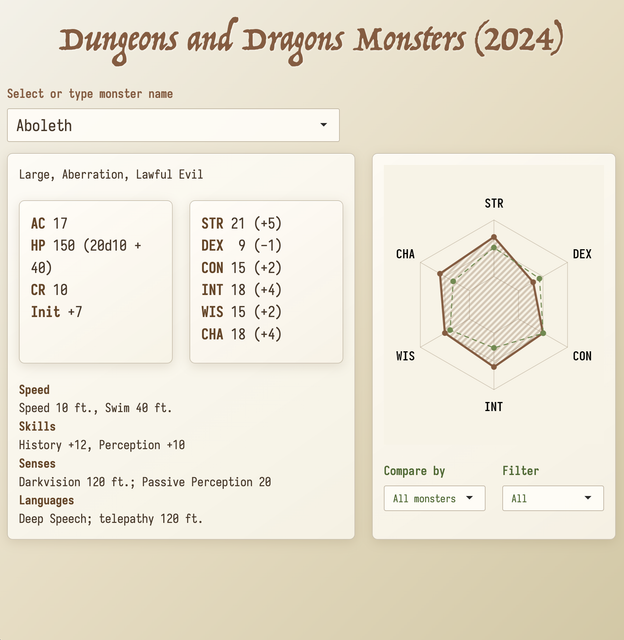This screenshot has height=640, width=624.
Task: Click the 'Select or type monster name' label
Action: click(x=90, y=93)
